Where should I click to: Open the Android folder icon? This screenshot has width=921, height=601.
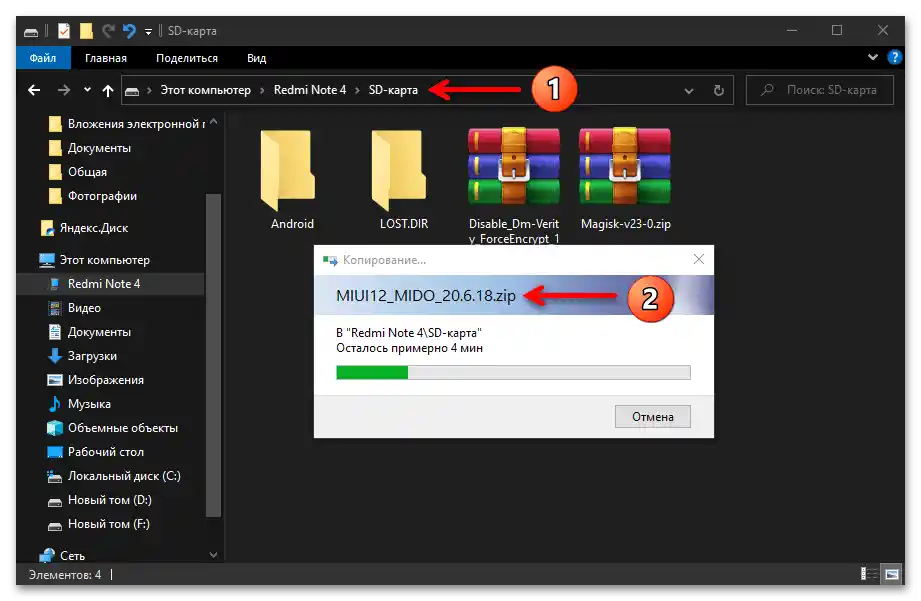coord(288,170)
